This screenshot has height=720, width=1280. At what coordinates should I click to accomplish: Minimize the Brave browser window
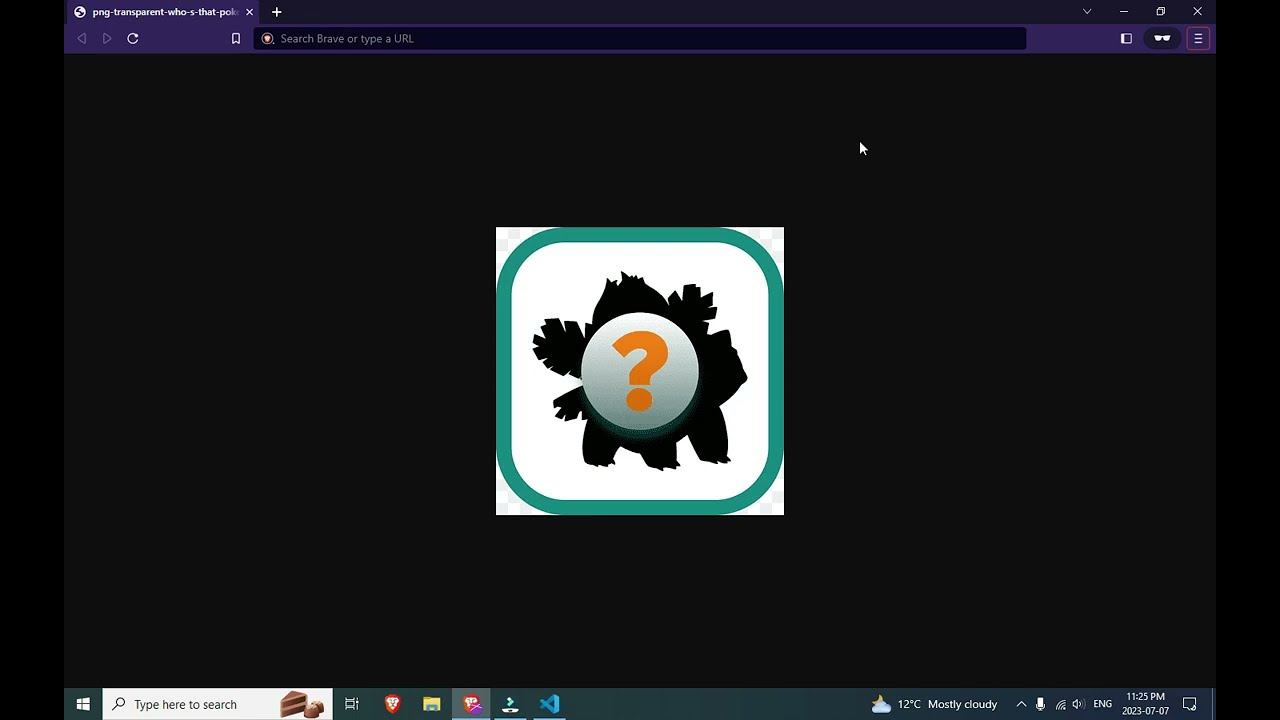[x=1124, y=12]
